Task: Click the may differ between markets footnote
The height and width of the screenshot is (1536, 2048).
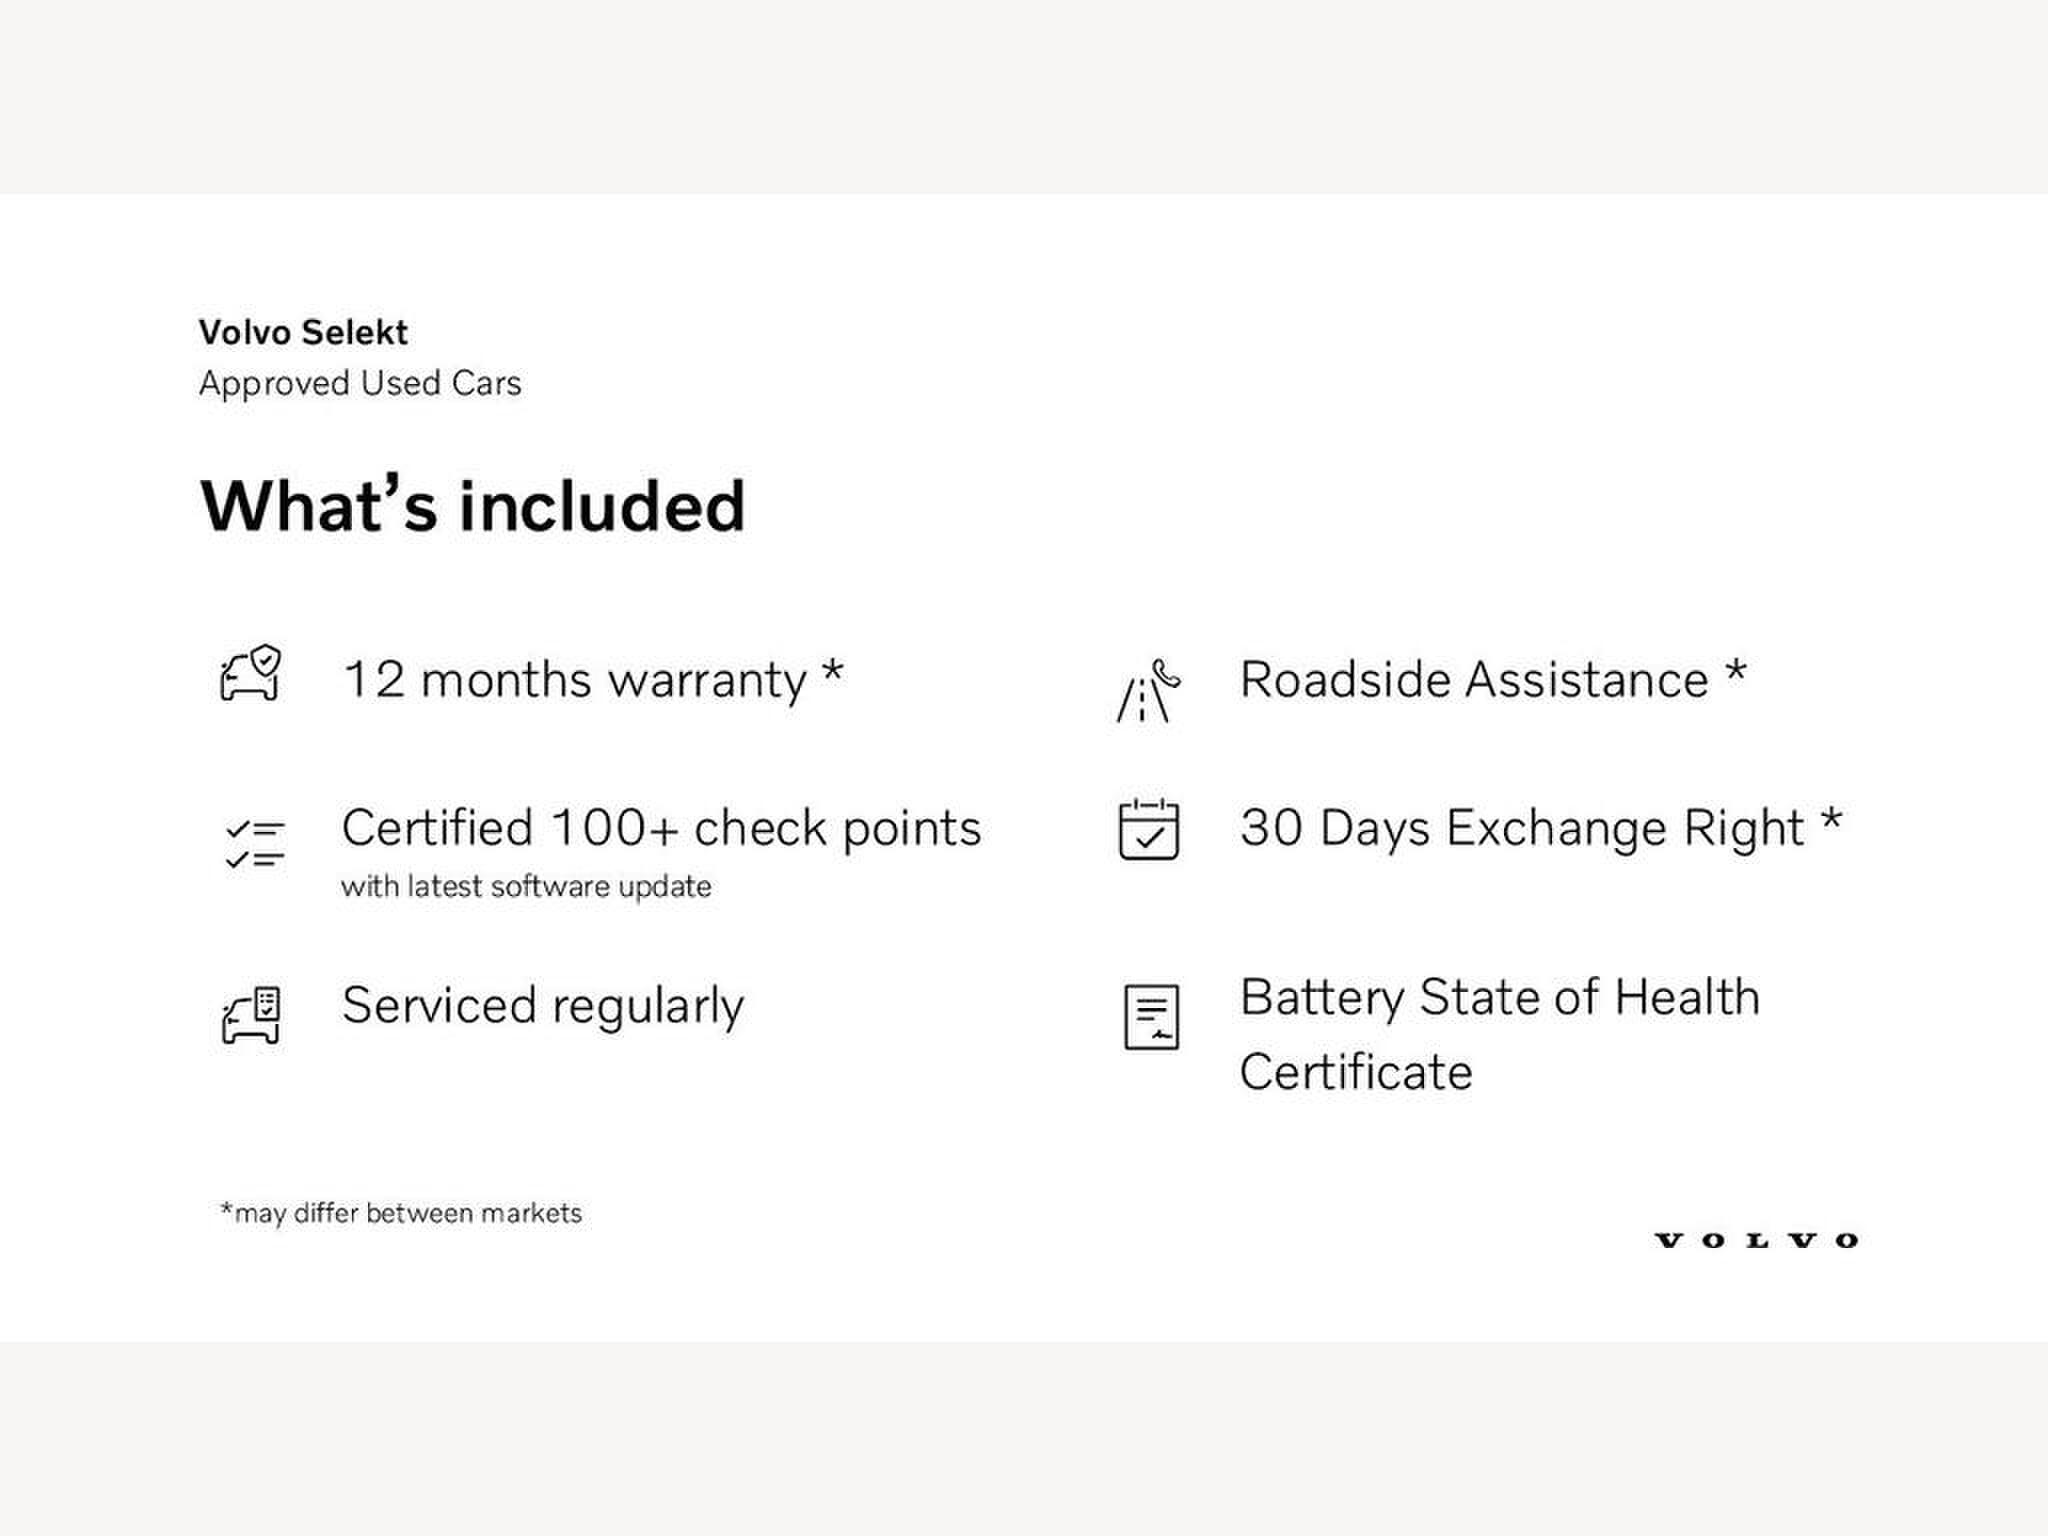Action: pos(401,1213)
